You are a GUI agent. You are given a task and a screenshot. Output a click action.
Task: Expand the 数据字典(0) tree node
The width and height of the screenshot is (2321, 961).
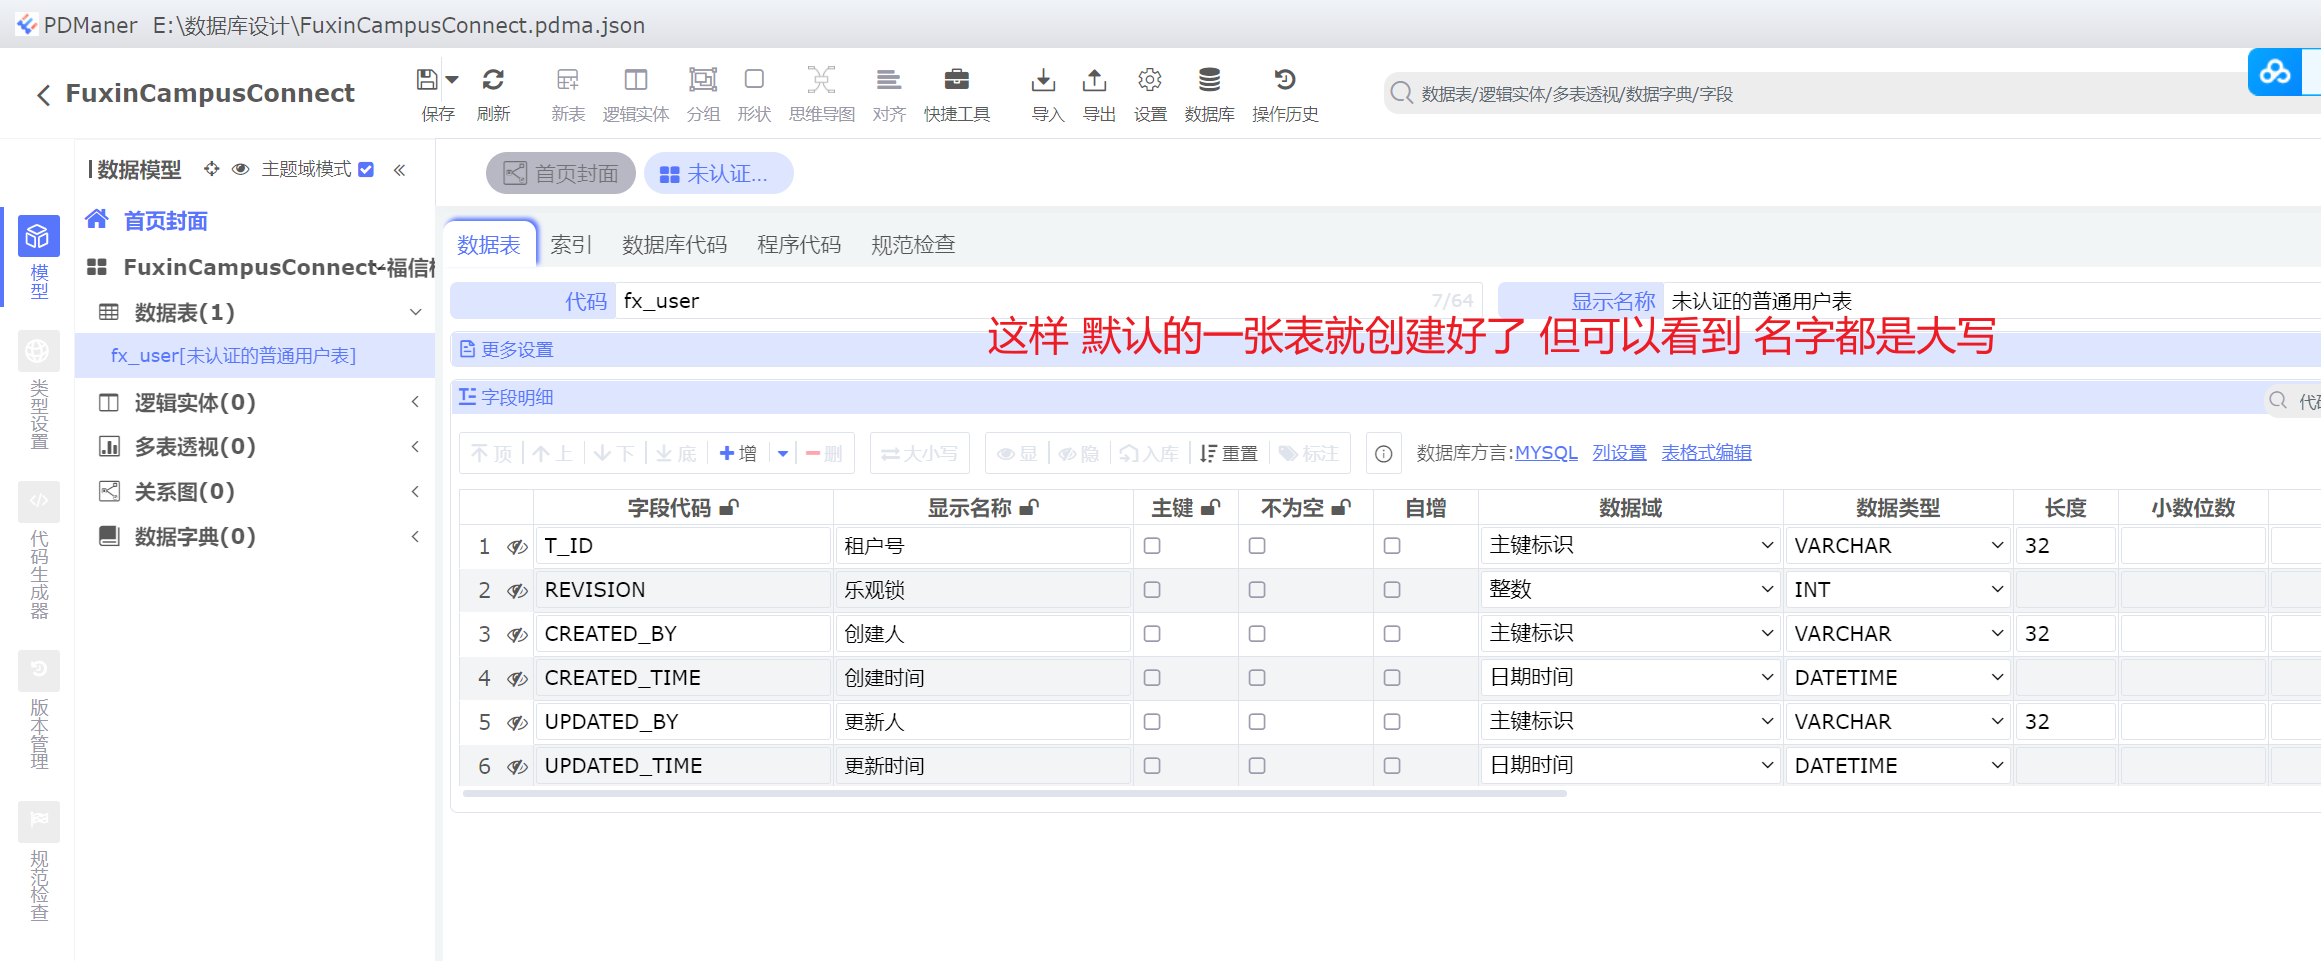(416, 536)
